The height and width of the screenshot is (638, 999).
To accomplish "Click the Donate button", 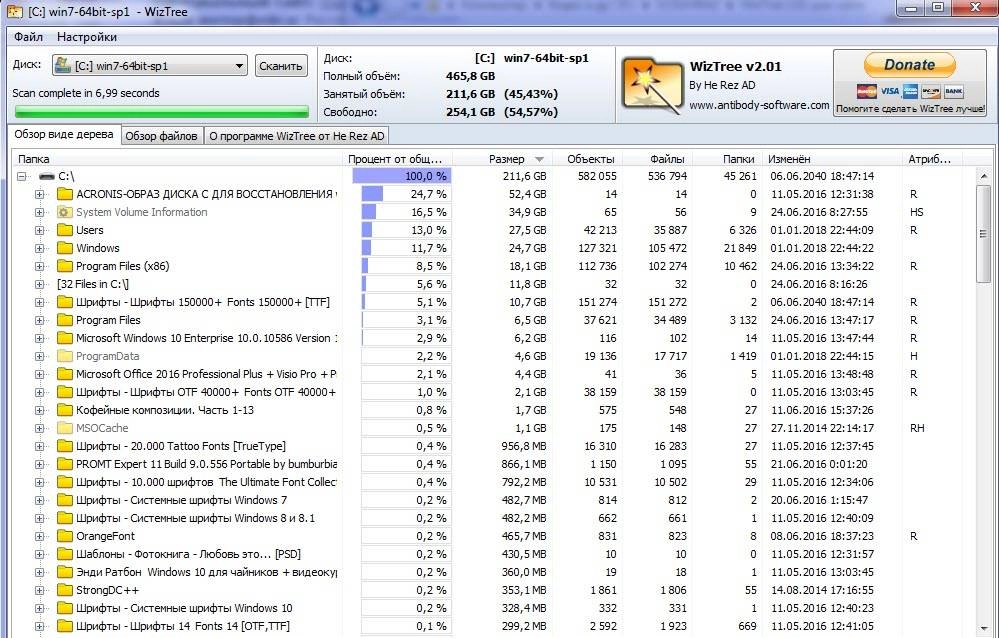I will (909, 65).
